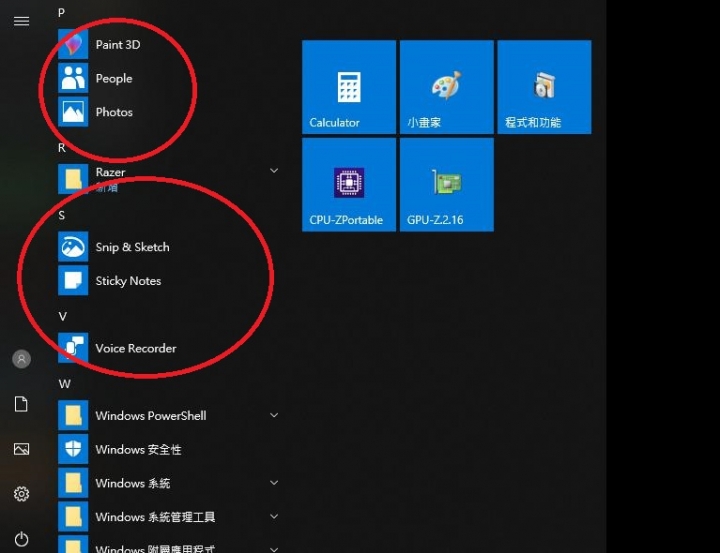Image resolution: width=720 pixels, height=553 pixels.
Task: Jump via the letter V header
Action: pos(62,316)
